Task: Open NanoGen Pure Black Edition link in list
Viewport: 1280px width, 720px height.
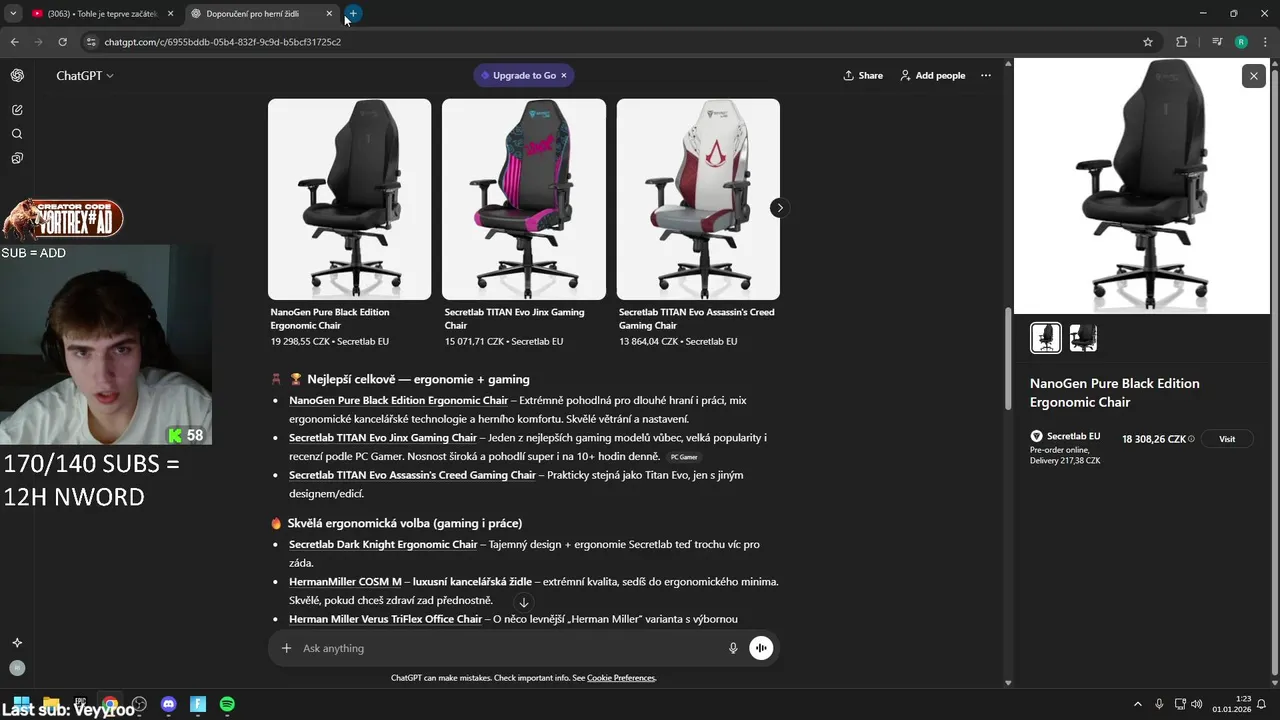Action: (398, 401)
